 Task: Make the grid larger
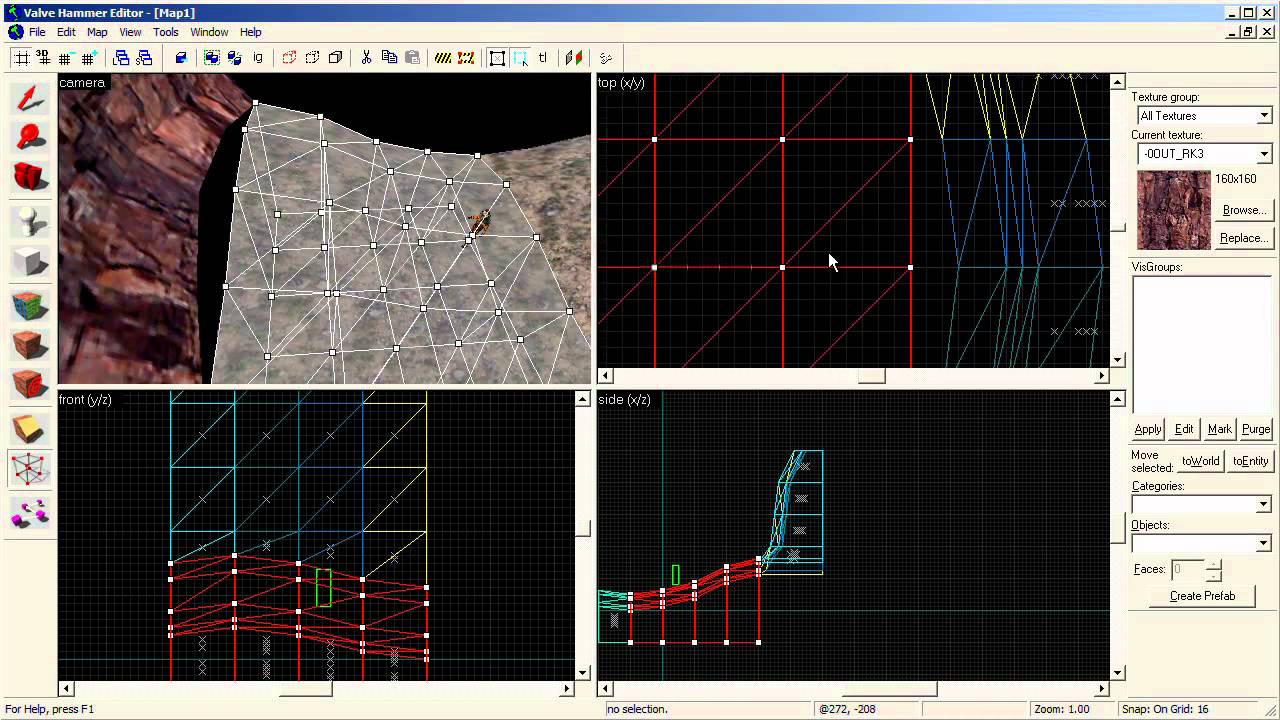click(88, 58)
